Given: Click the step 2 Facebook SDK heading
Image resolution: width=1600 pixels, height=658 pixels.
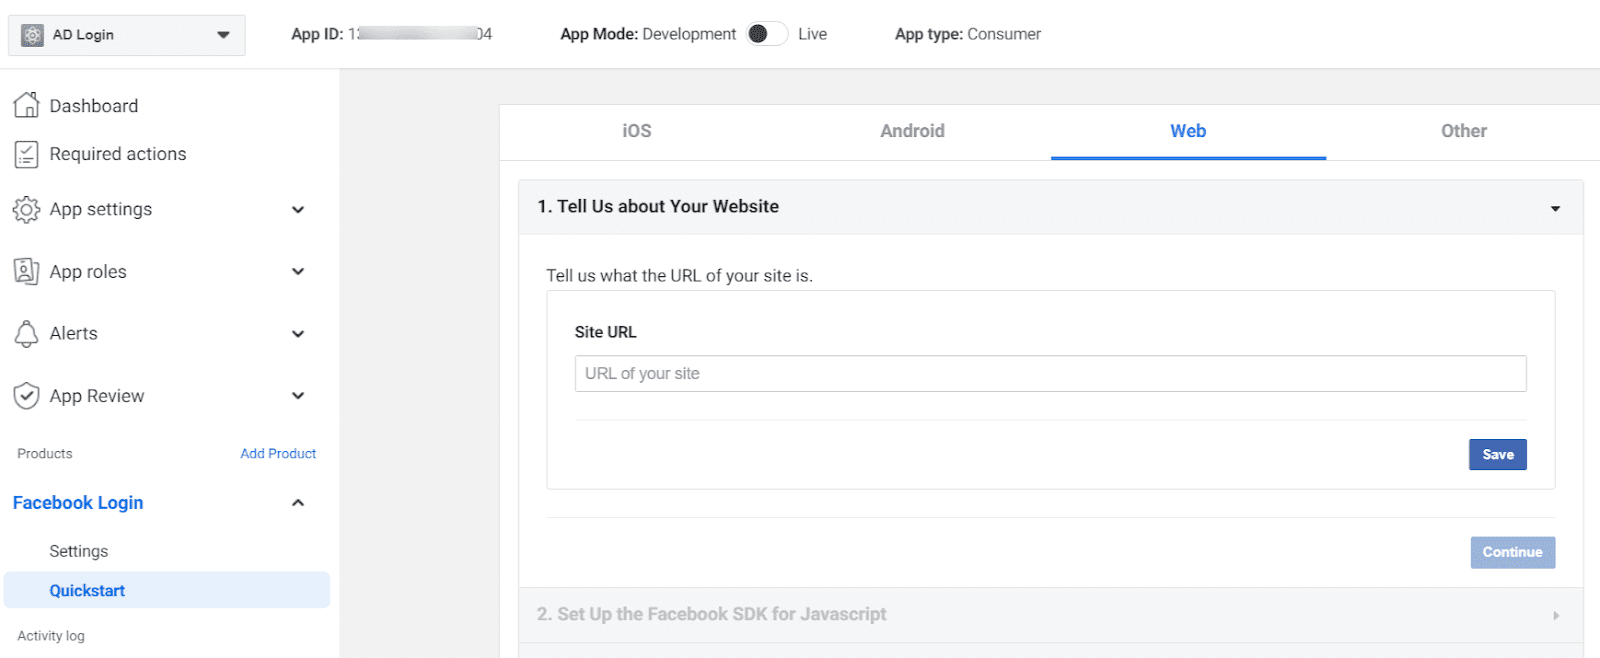Looking at the screenshot, I should (x=712, y=614).
